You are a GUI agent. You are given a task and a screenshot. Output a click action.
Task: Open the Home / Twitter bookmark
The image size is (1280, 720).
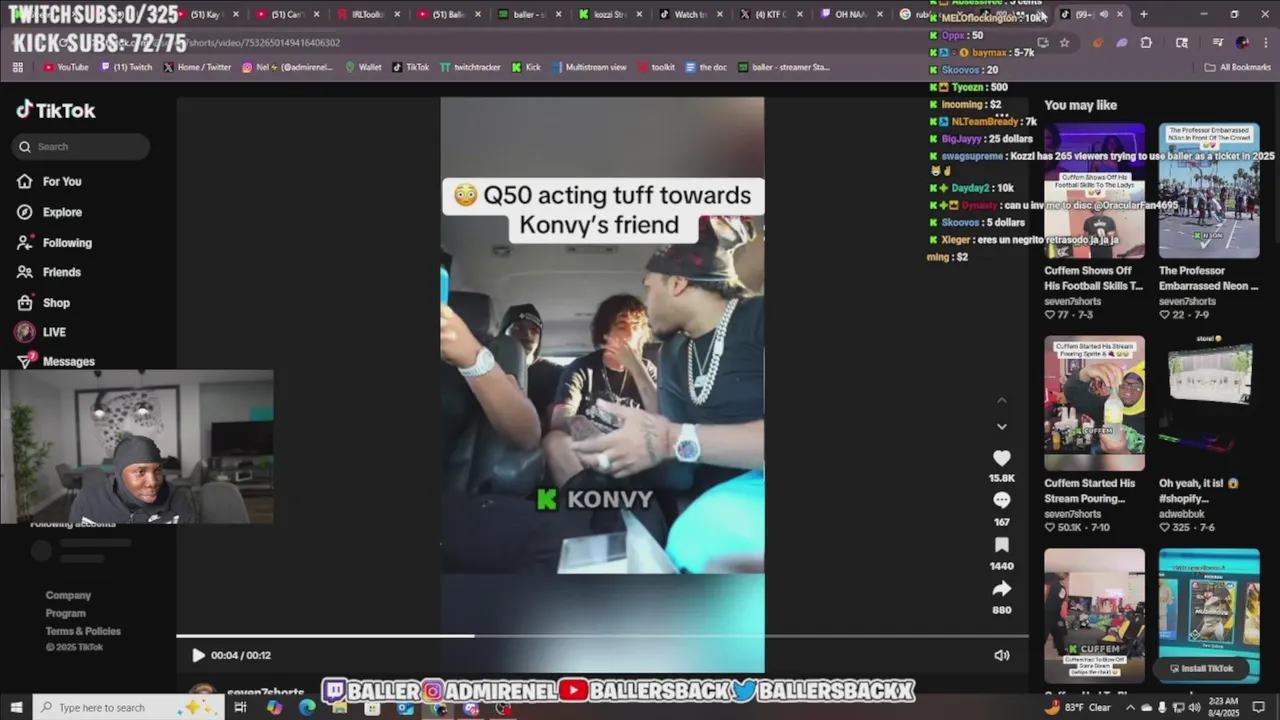coord(197,67)
